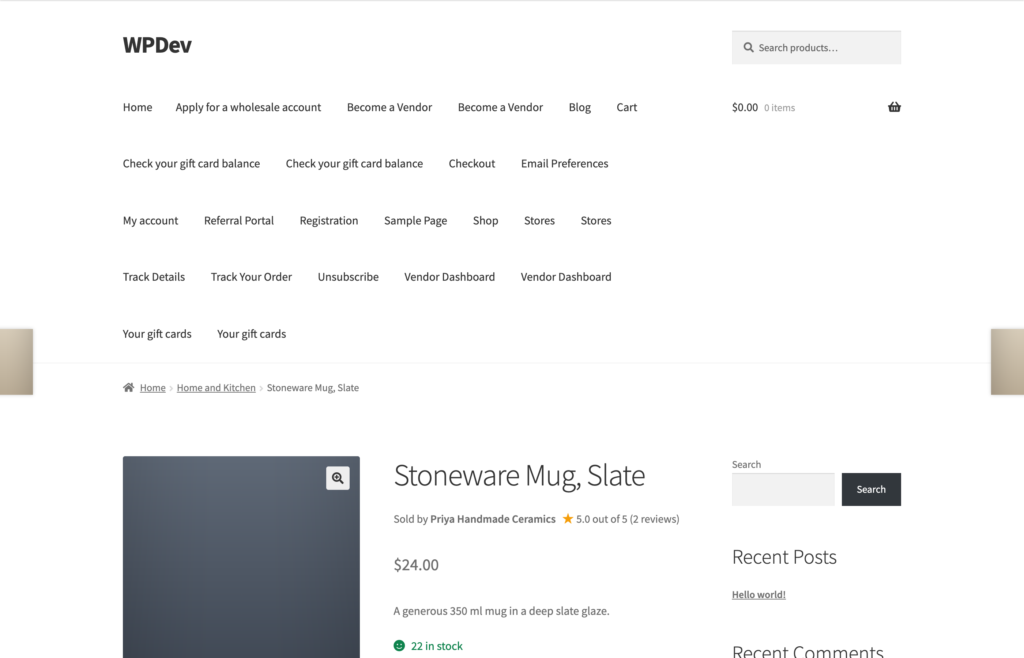Open next product thumbnail at right edge

click(1007, 362)
